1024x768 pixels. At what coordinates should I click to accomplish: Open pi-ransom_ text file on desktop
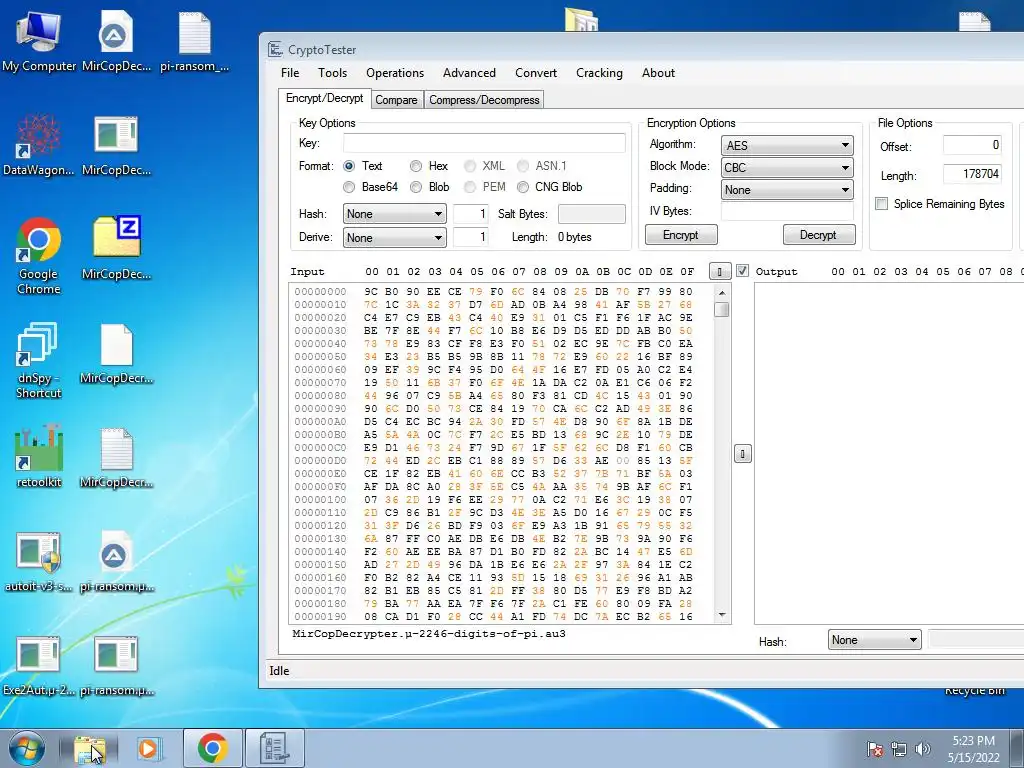pyautogui.click(x=195, y=41)
